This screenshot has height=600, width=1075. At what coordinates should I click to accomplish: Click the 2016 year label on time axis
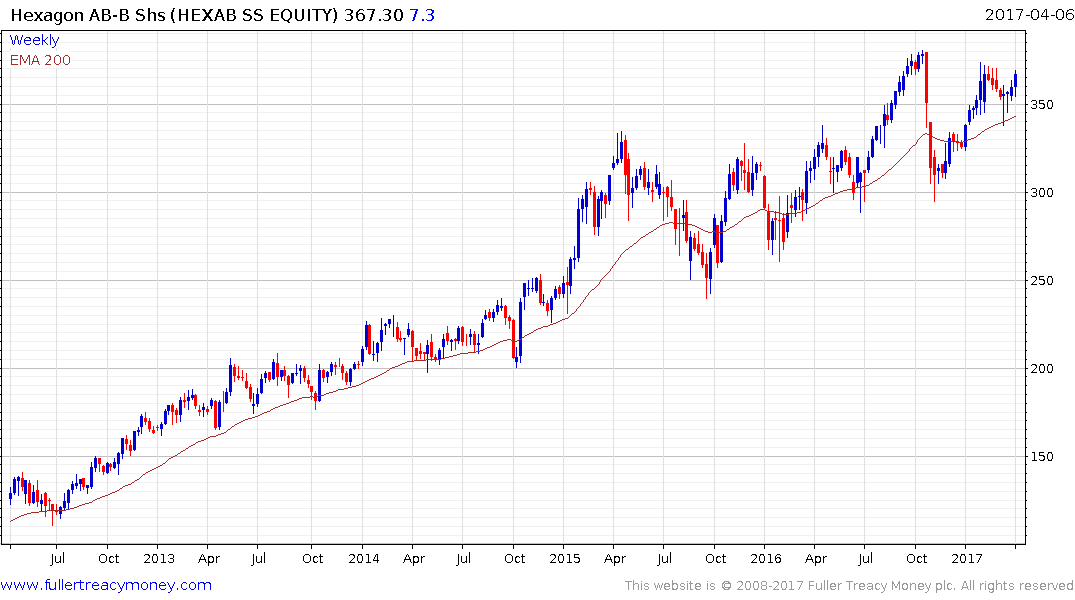click(766, 558)
